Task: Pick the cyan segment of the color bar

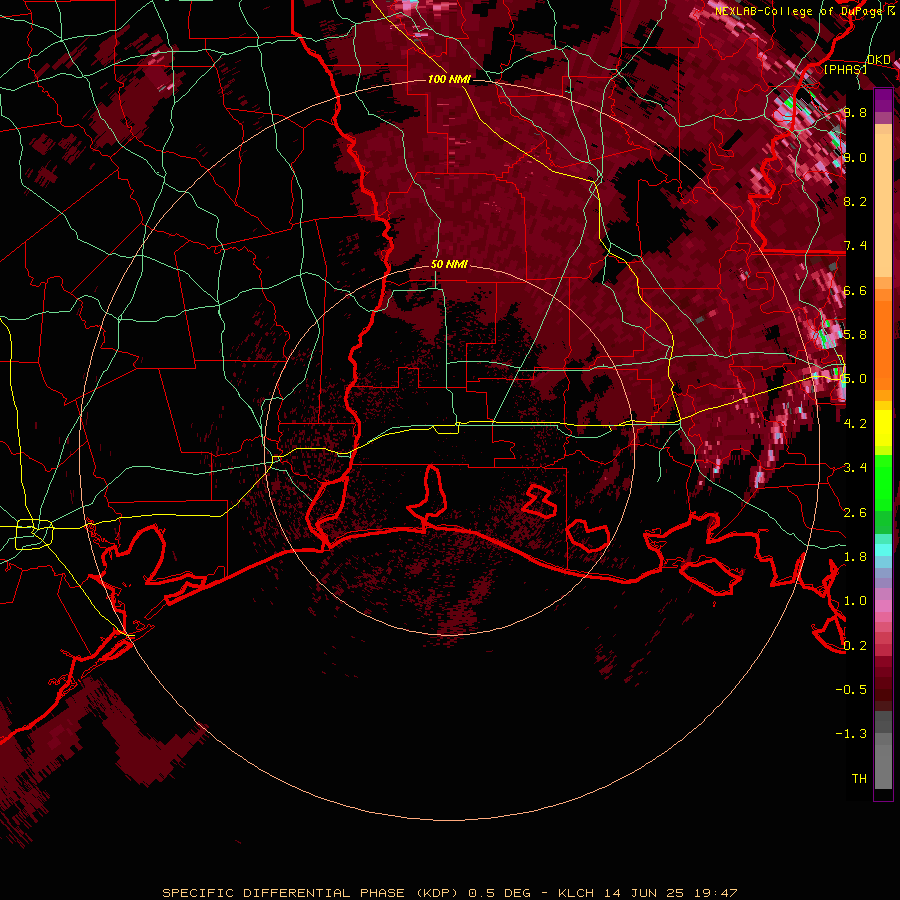Action: (x=883, y=550)
